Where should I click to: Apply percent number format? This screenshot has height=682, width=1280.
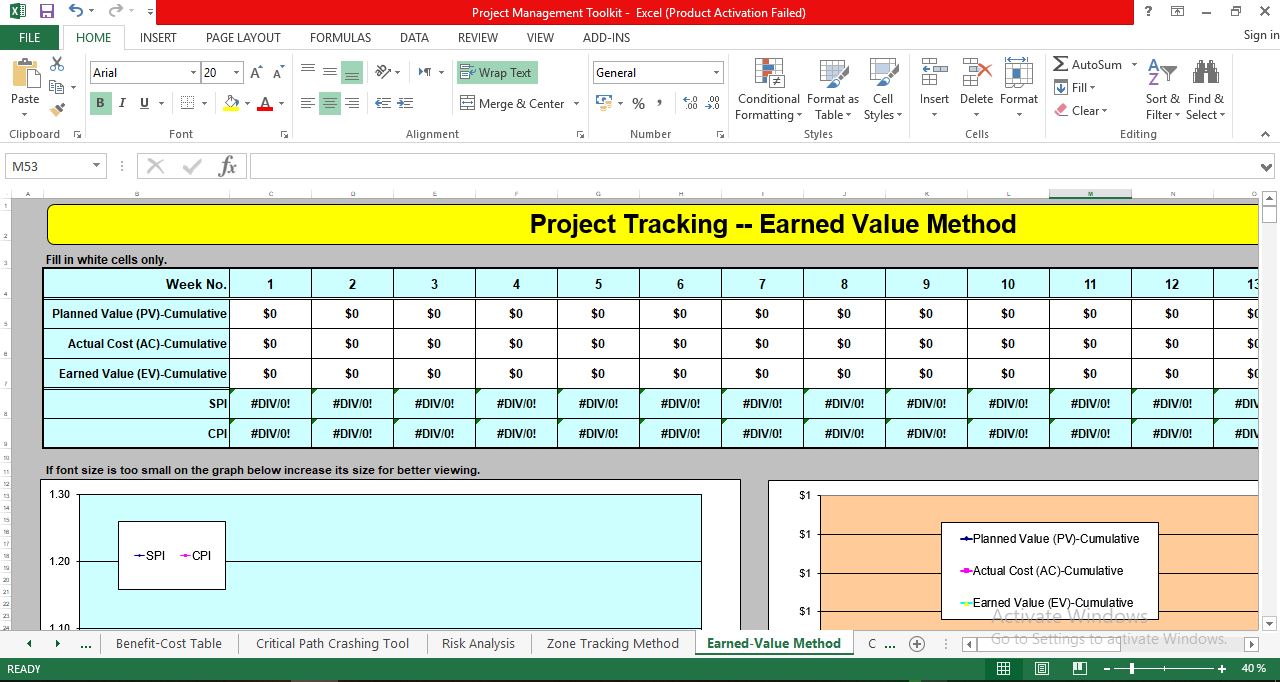(x=637, y=102)
